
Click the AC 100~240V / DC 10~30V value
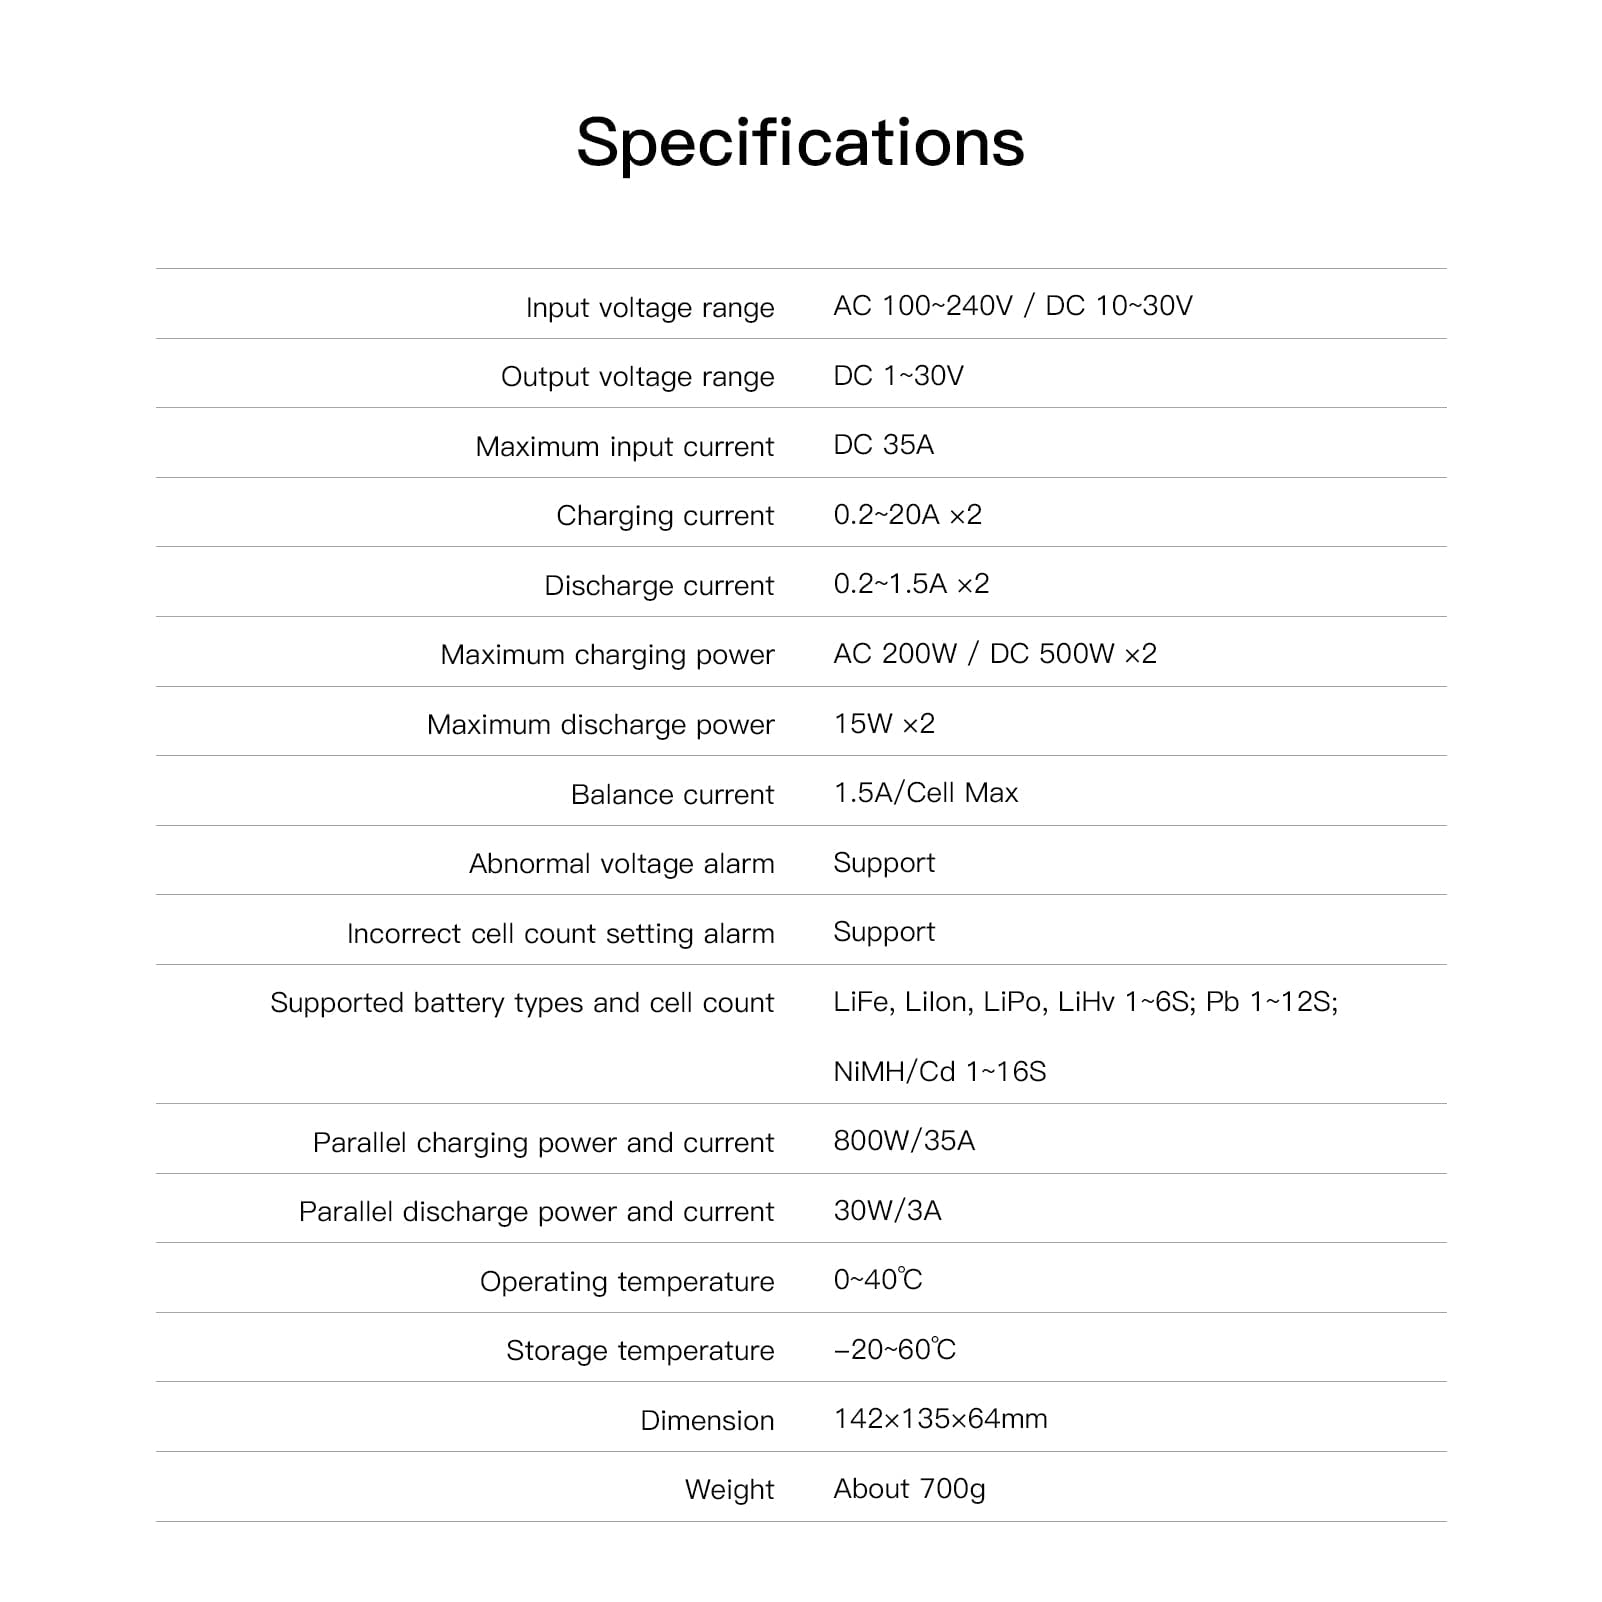tap(1012, 305)
